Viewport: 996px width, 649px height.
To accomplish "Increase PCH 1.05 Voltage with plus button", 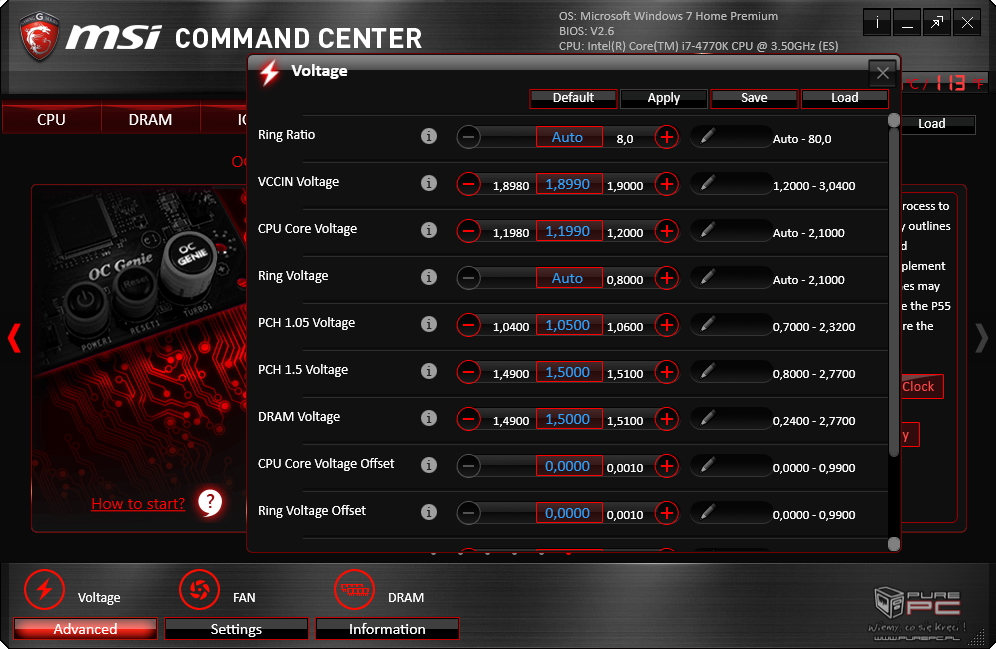I will click(666, 325).
